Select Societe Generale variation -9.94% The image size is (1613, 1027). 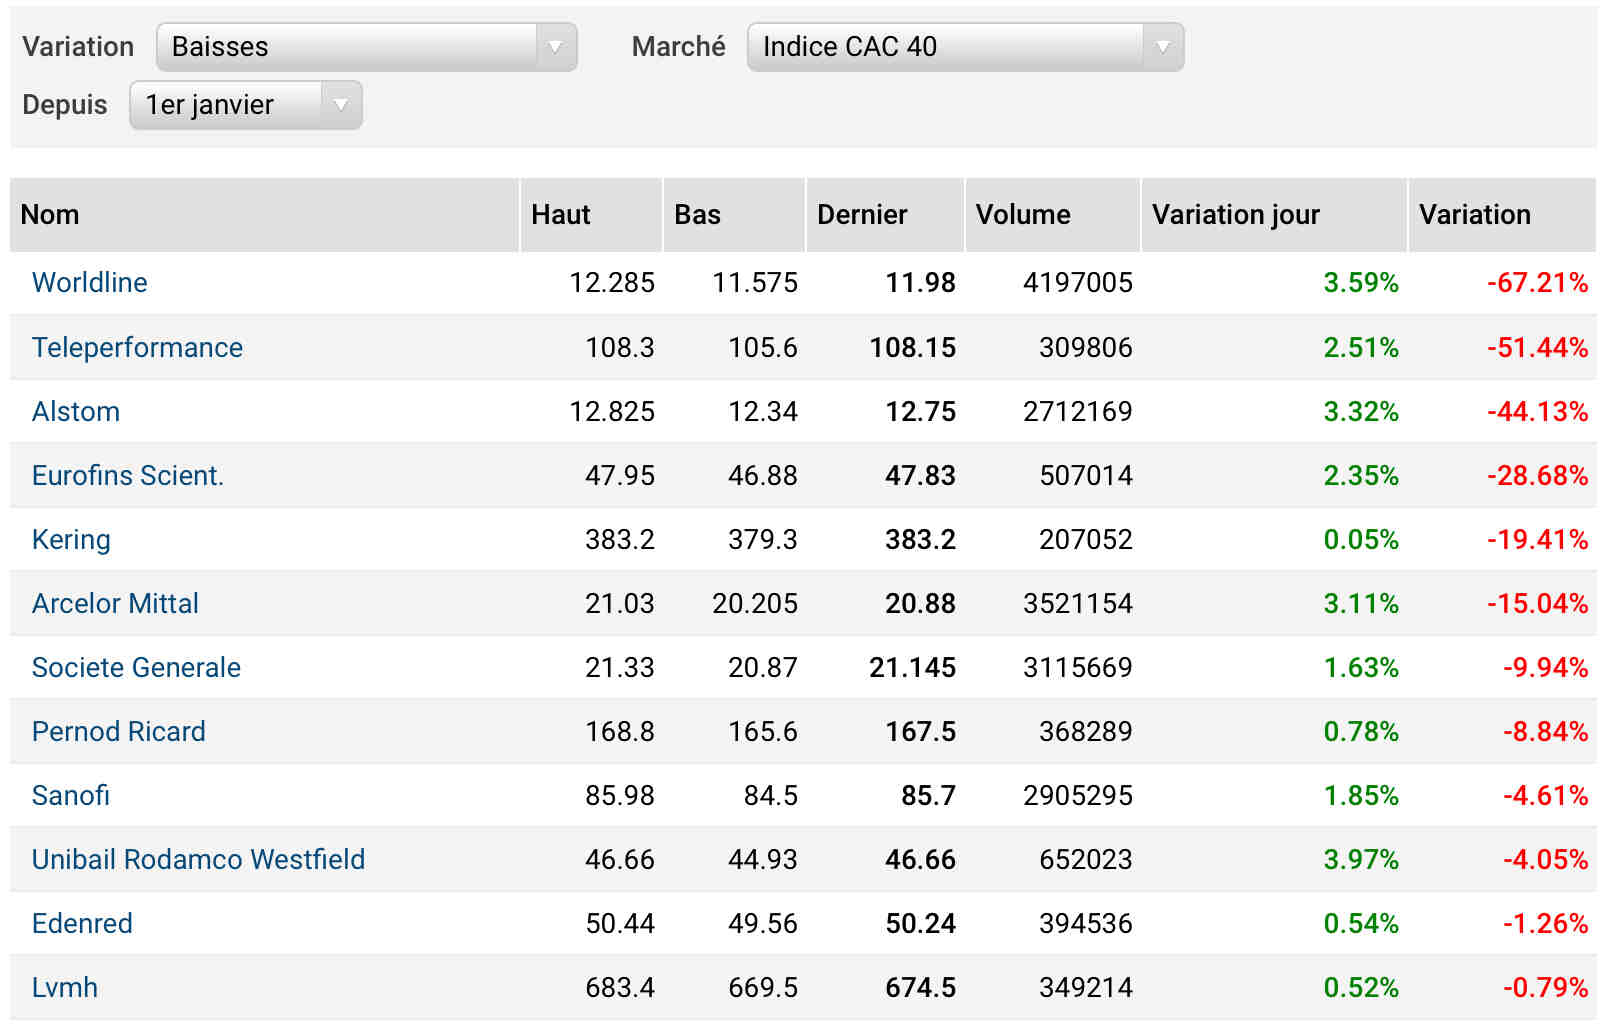tap(1545, 667)
